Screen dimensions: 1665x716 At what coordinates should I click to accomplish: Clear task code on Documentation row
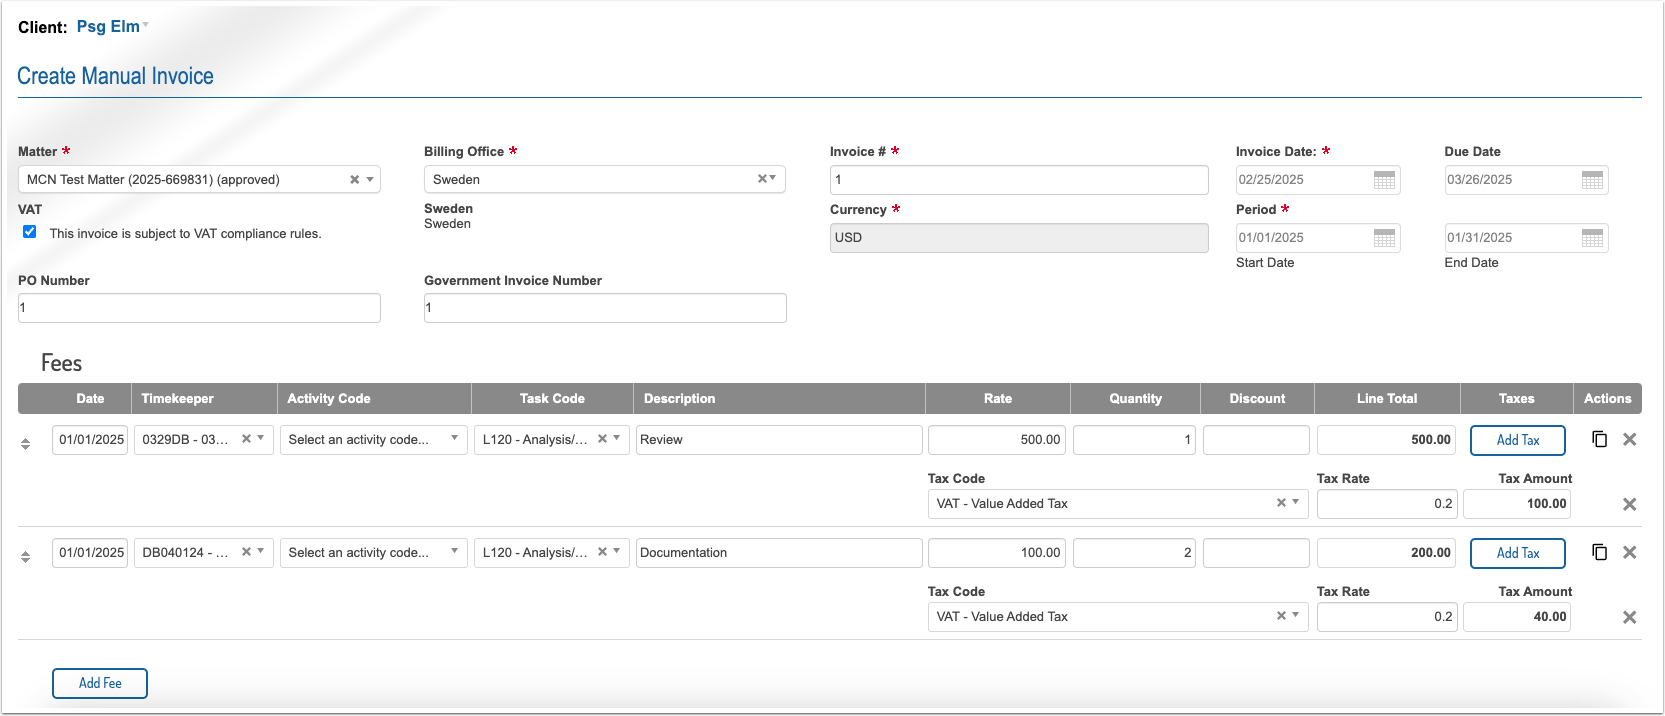pyautogui.click(x=602, y=552)
